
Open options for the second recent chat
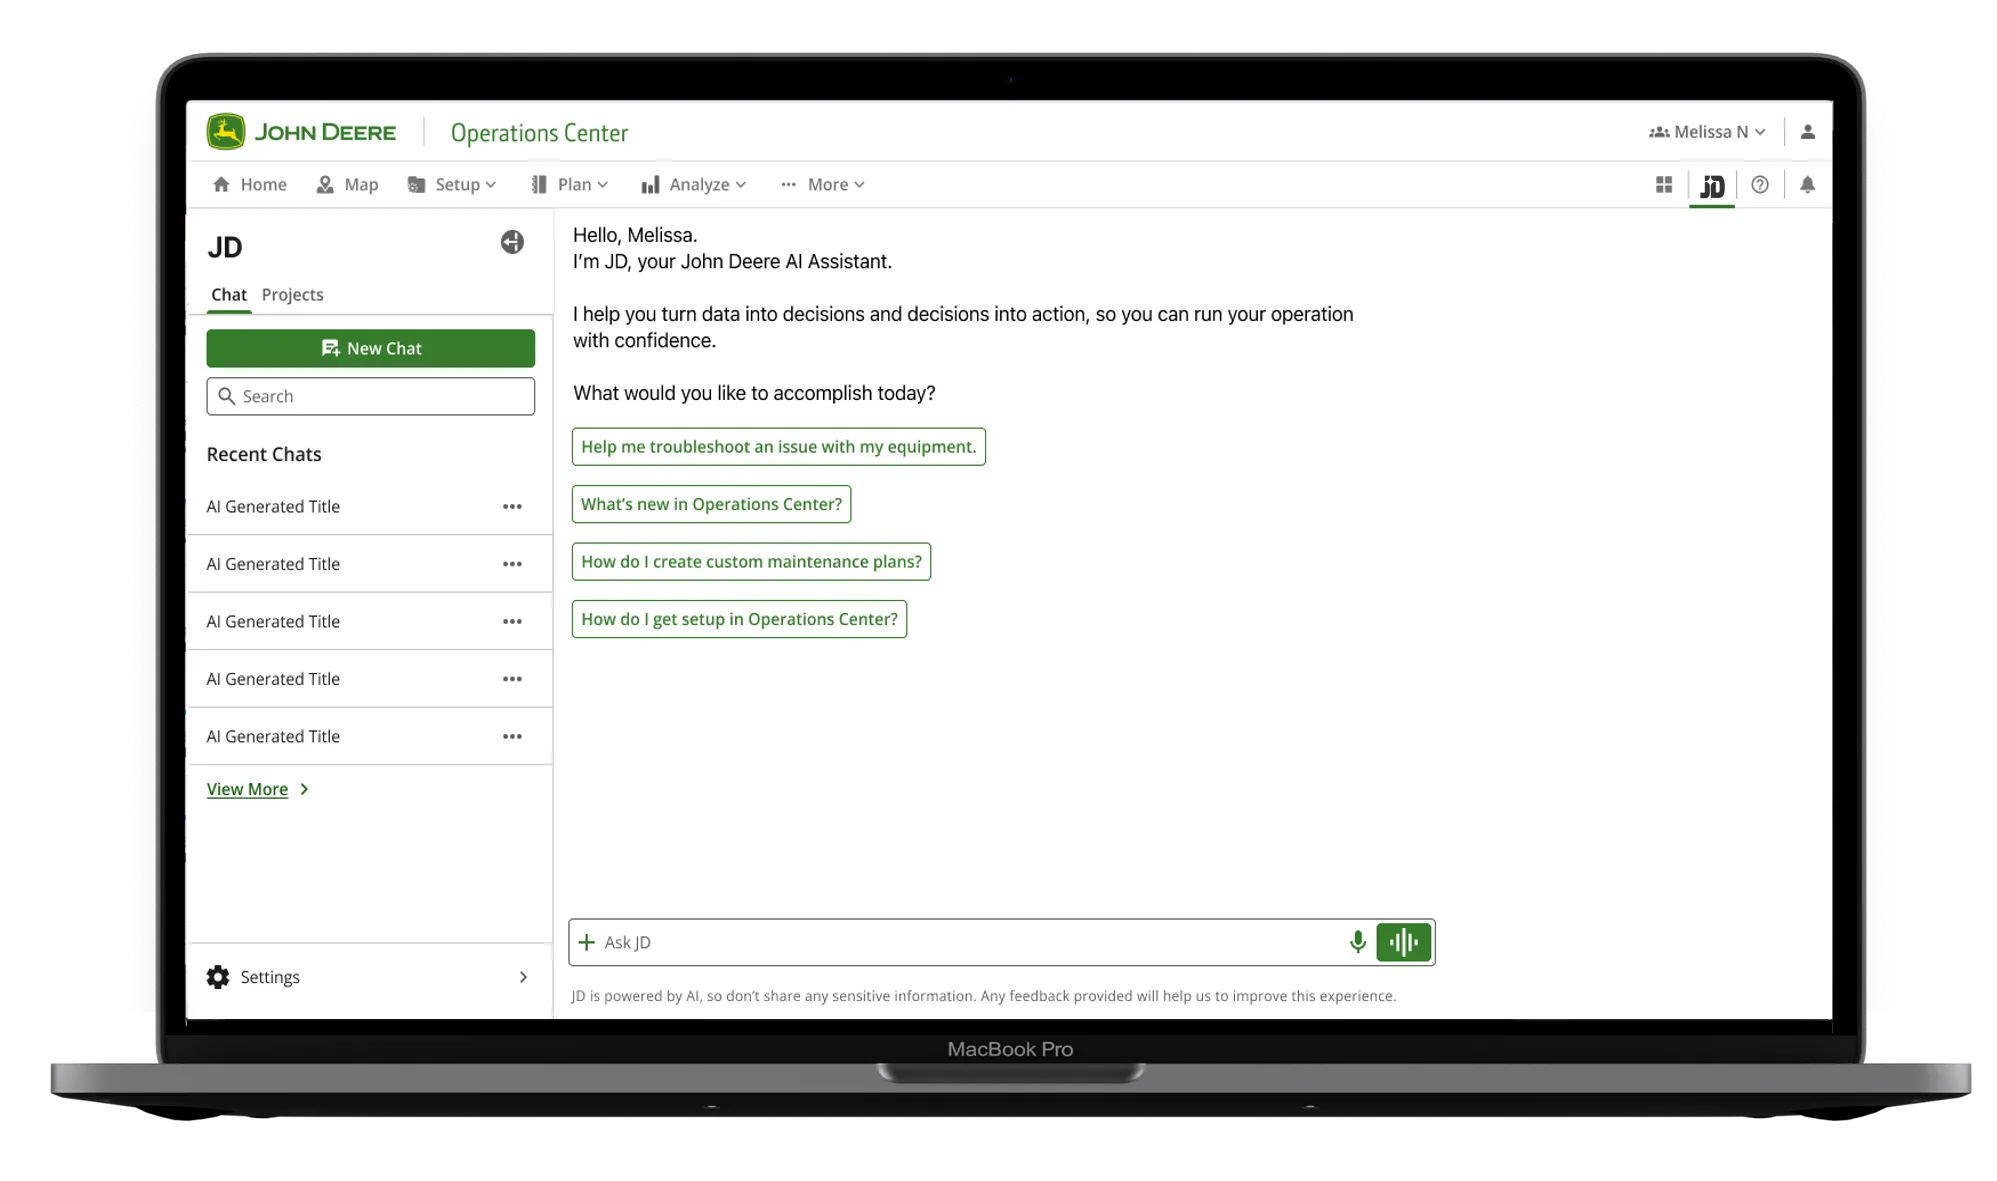[x=512, y=564]
